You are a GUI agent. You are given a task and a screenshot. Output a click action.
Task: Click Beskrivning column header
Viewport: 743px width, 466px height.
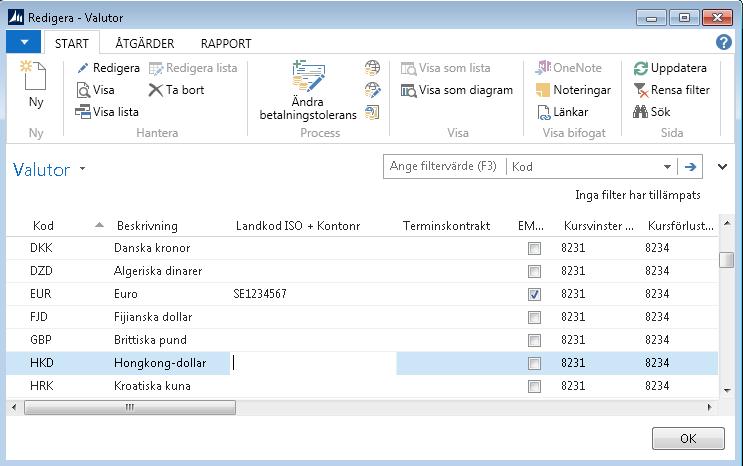147,226
